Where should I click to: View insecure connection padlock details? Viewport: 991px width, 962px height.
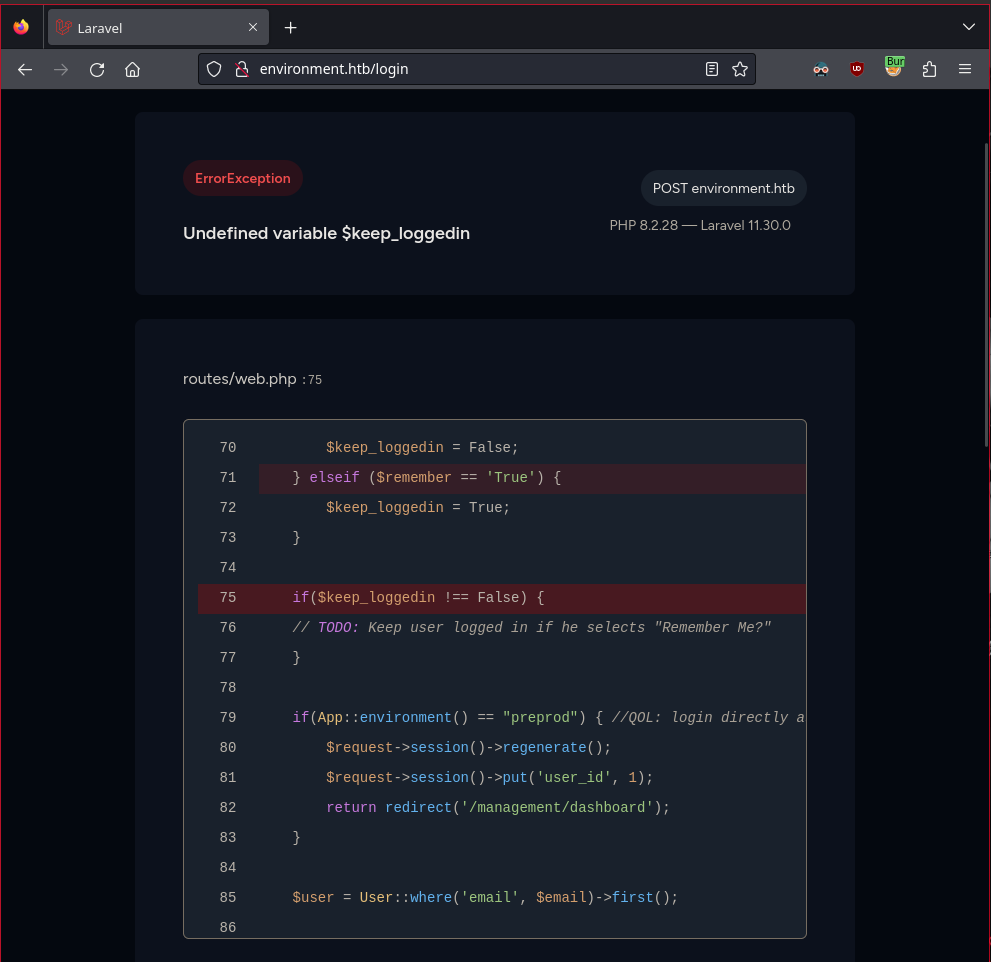(x=241, y=69)
